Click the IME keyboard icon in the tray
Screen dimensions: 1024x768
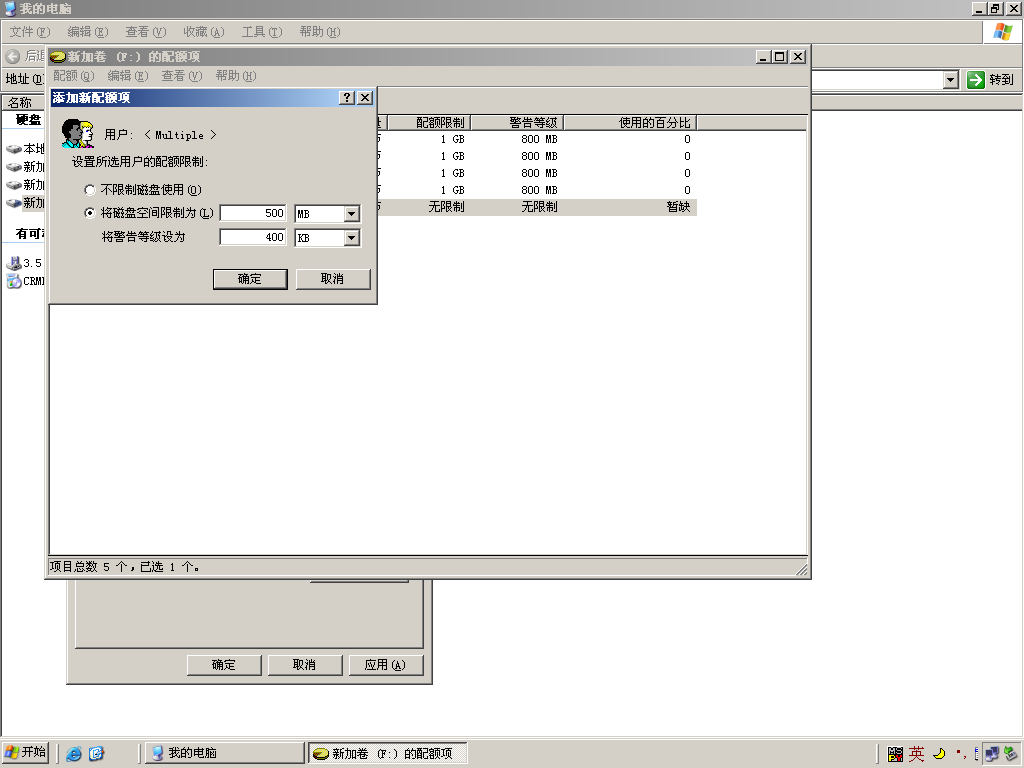click(895, 754)
